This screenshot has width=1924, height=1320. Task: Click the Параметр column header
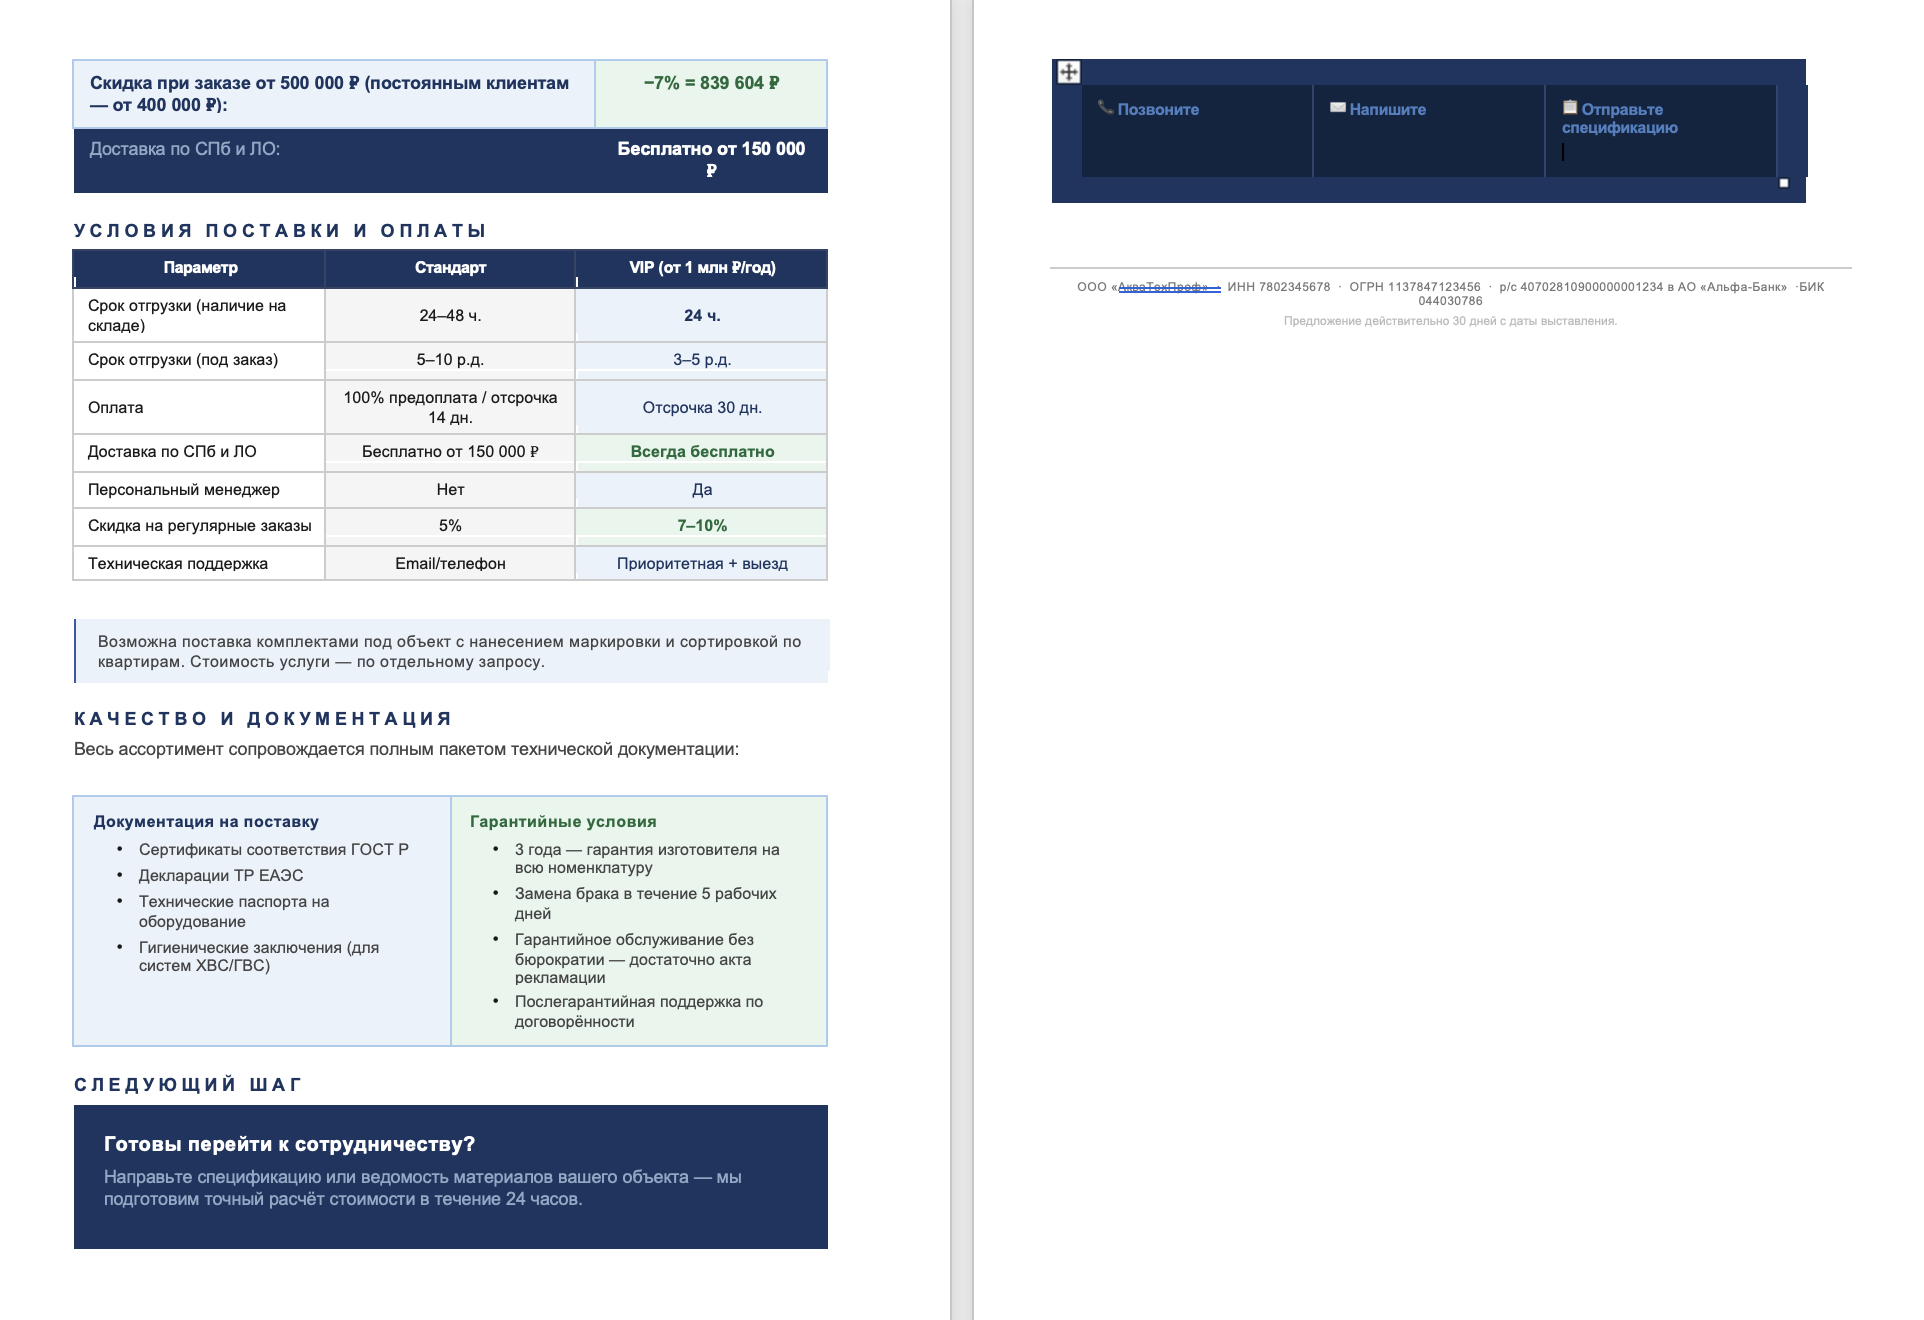point(200,268)
